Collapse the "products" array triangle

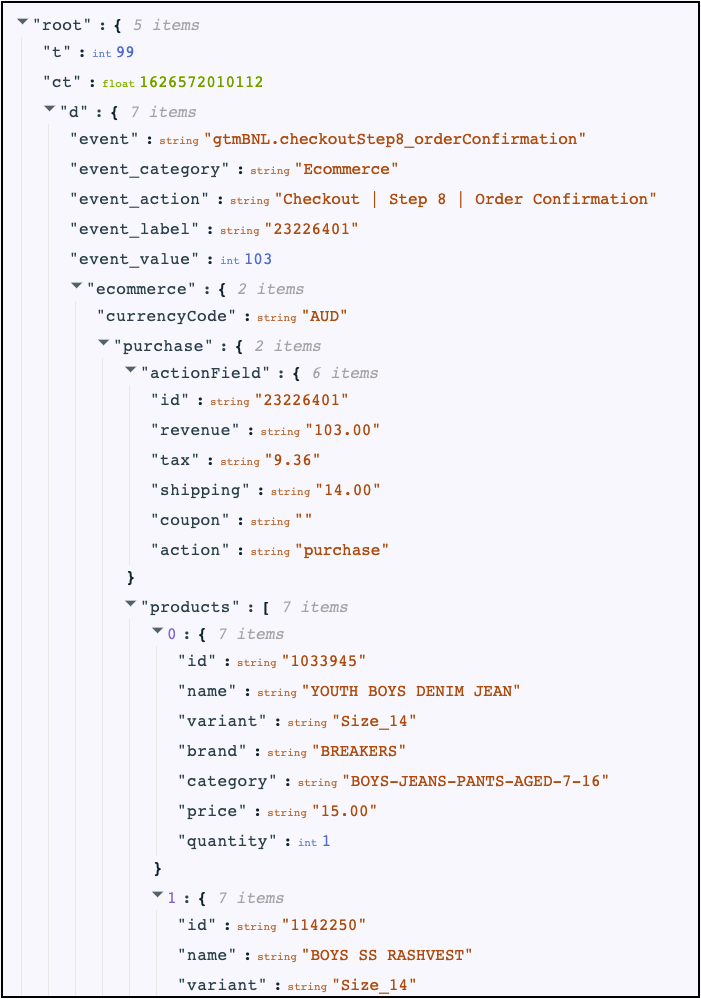click(x=131, y=603)
